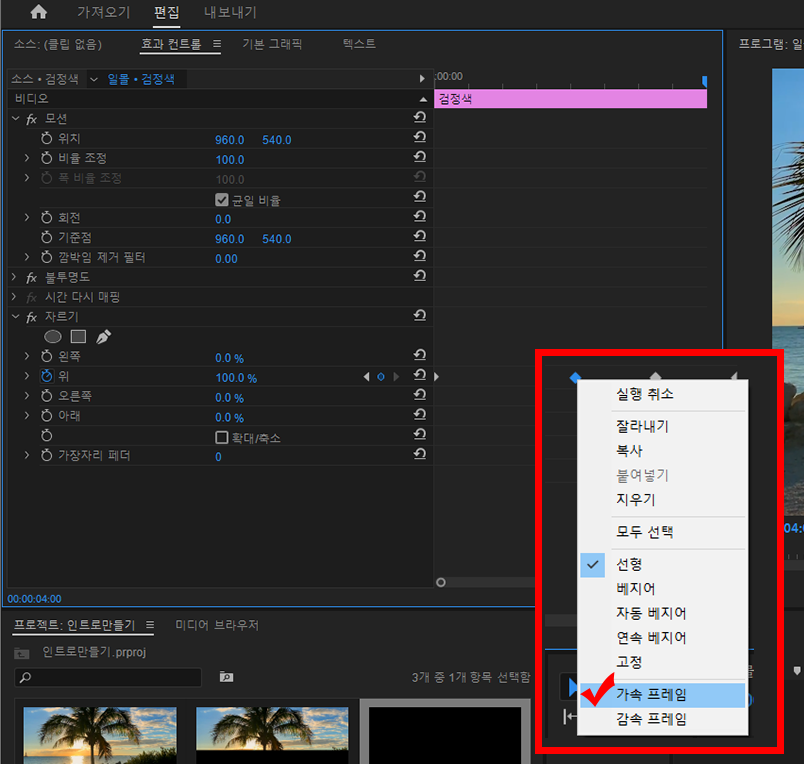Toggle the fx switch for 모션 effect
Viewport: 804px width, 764px height.
tap(32, 119)
